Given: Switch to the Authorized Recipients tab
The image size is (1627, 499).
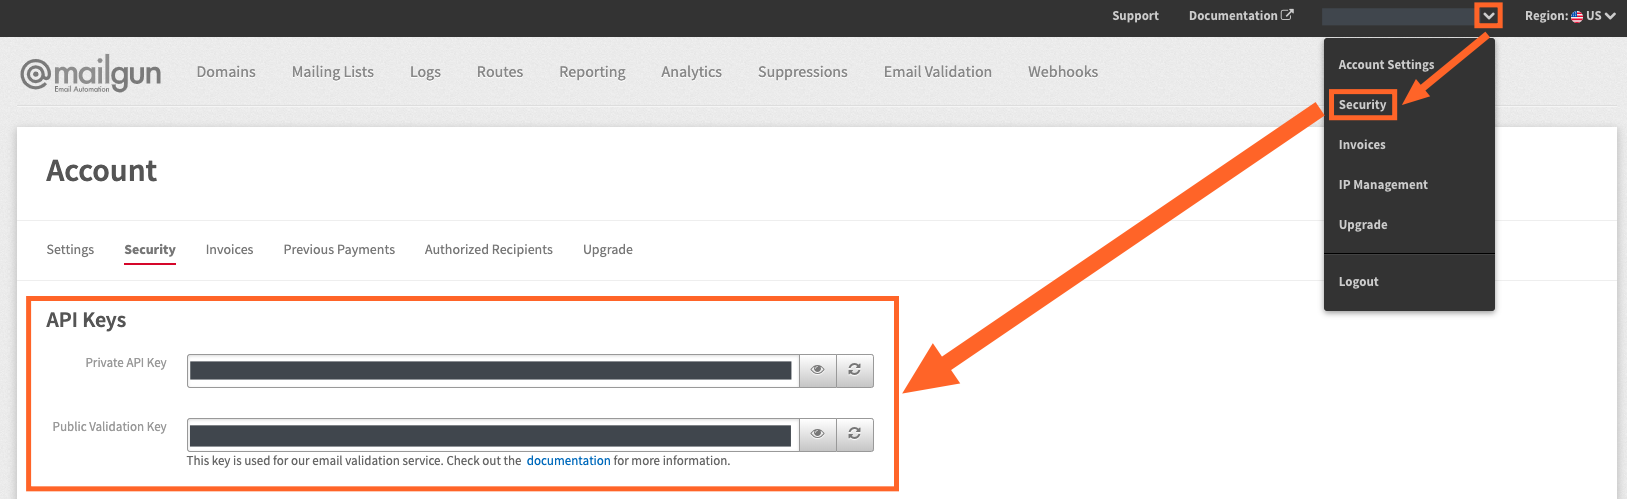Looking at the screenshot, I should (x=488, y=250).
